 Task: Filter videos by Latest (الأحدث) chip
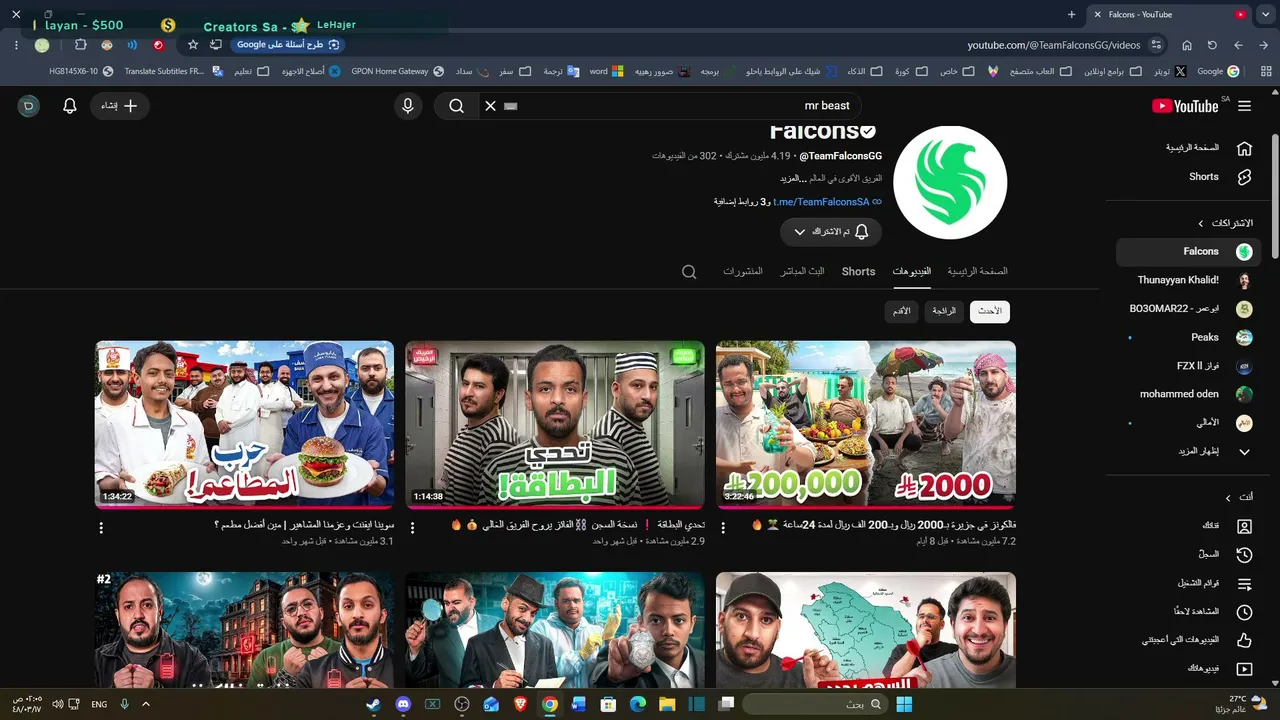pyautogui.click(x=990, y=312)
